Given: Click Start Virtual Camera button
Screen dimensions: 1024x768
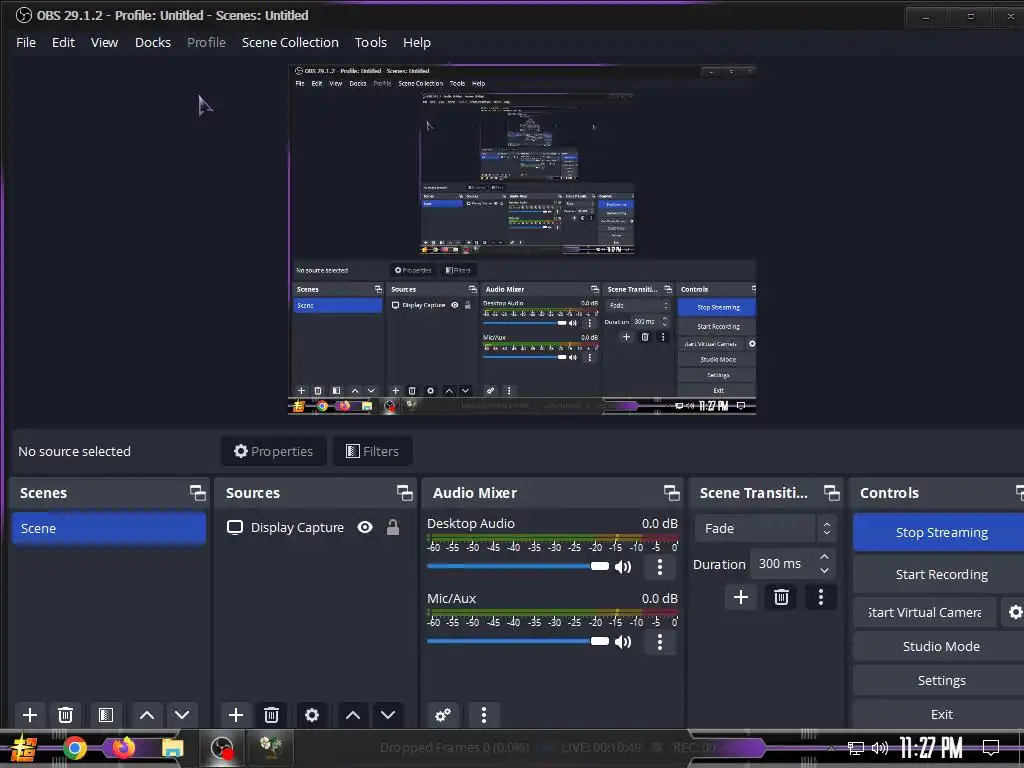Looking at the screenshot, I should tap(925, 612).
